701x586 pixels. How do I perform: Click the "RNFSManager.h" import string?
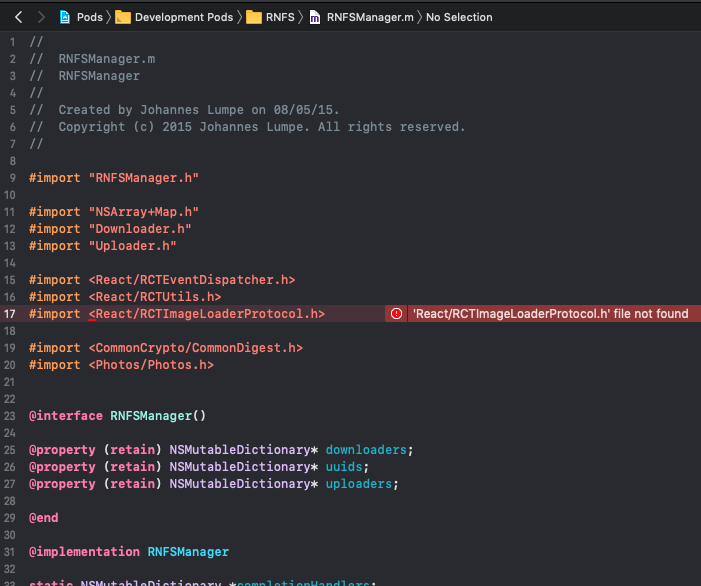click(144, 178)
